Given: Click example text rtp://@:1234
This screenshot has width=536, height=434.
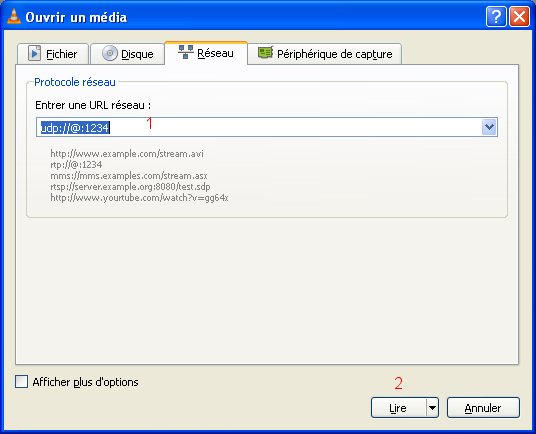Looking at the screenshot, I should (76, 165).
